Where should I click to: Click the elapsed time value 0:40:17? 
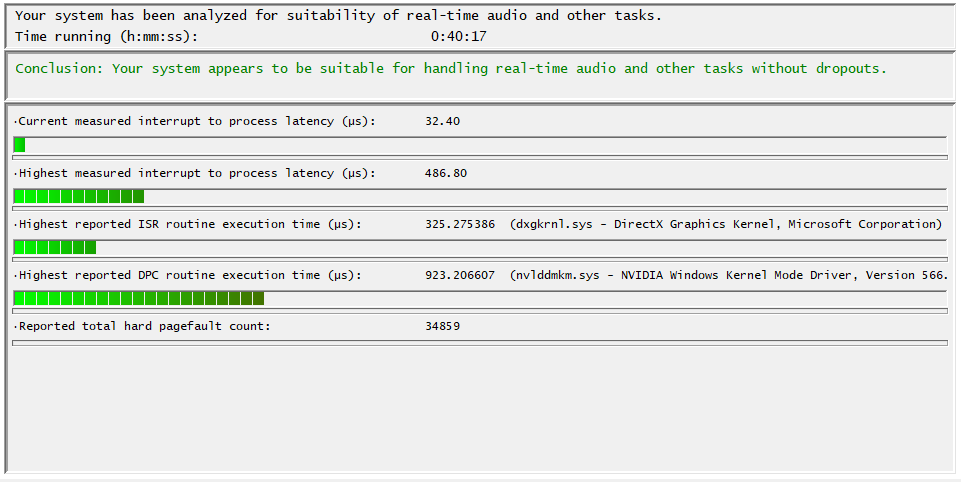pos(458,36)
